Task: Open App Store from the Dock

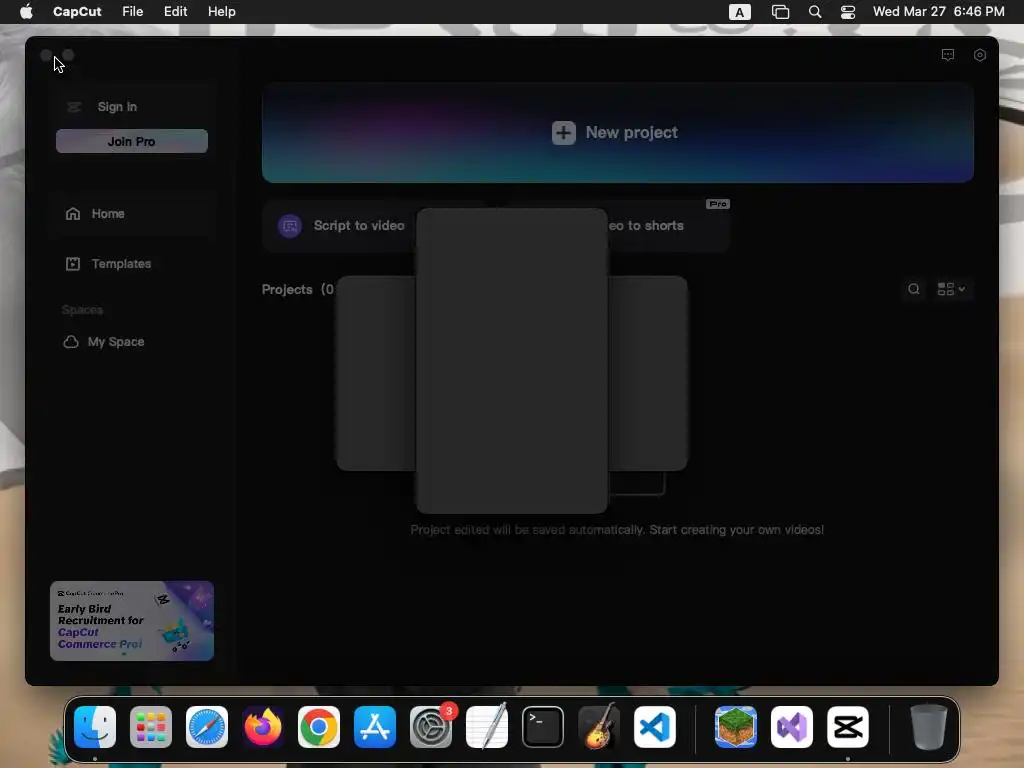Action: click(375, 727)
